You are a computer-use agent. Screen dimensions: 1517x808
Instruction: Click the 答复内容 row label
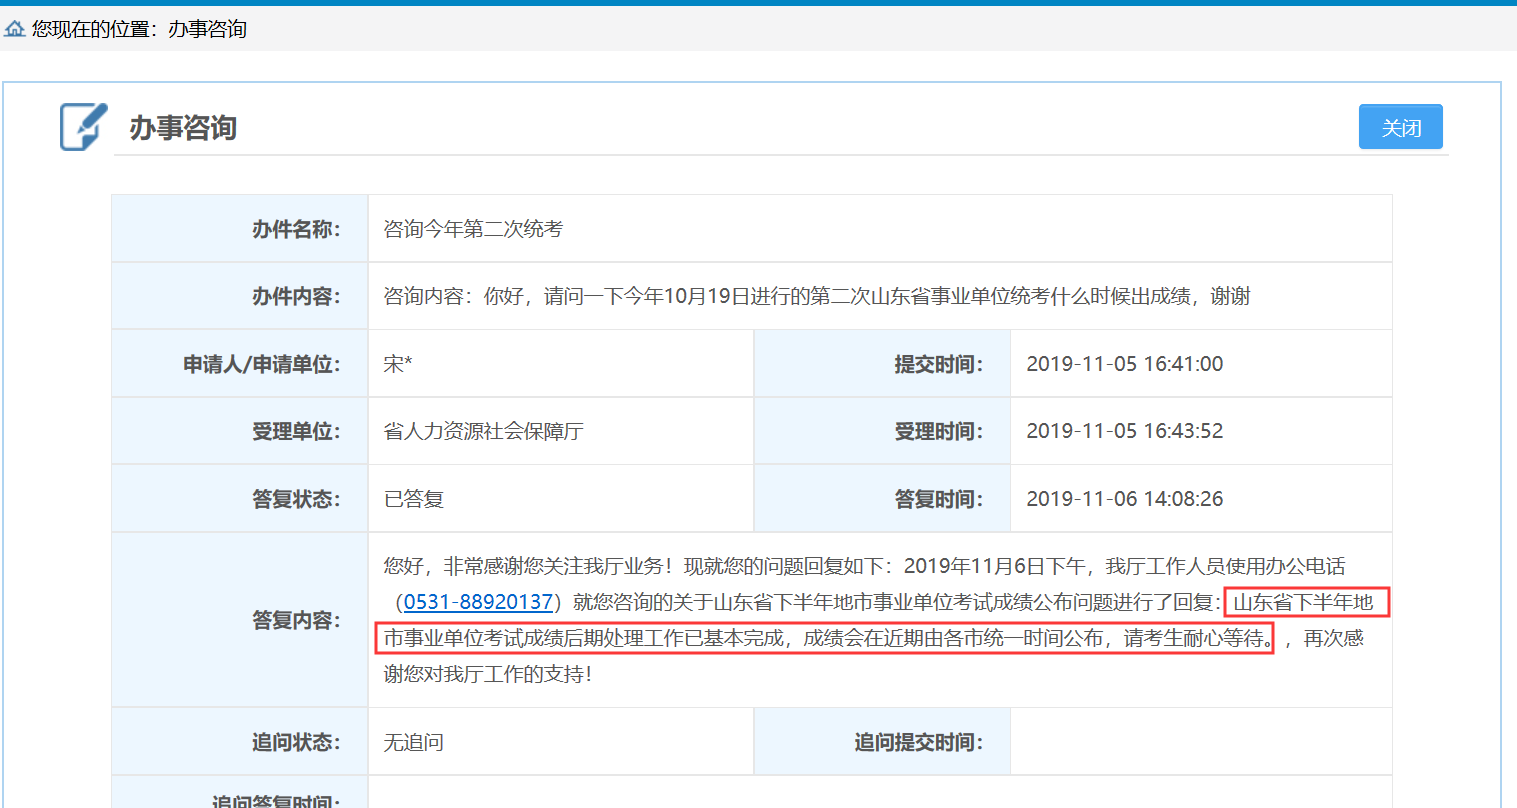[x=296, y=620]
